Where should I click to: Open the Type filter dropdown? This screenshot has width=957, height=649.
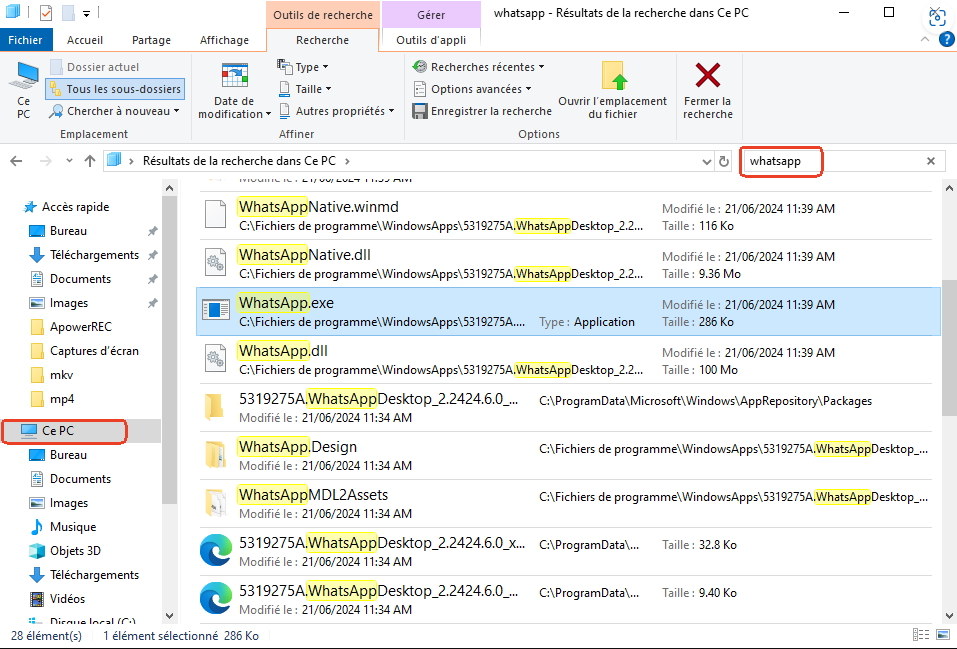tap(303, 67)
